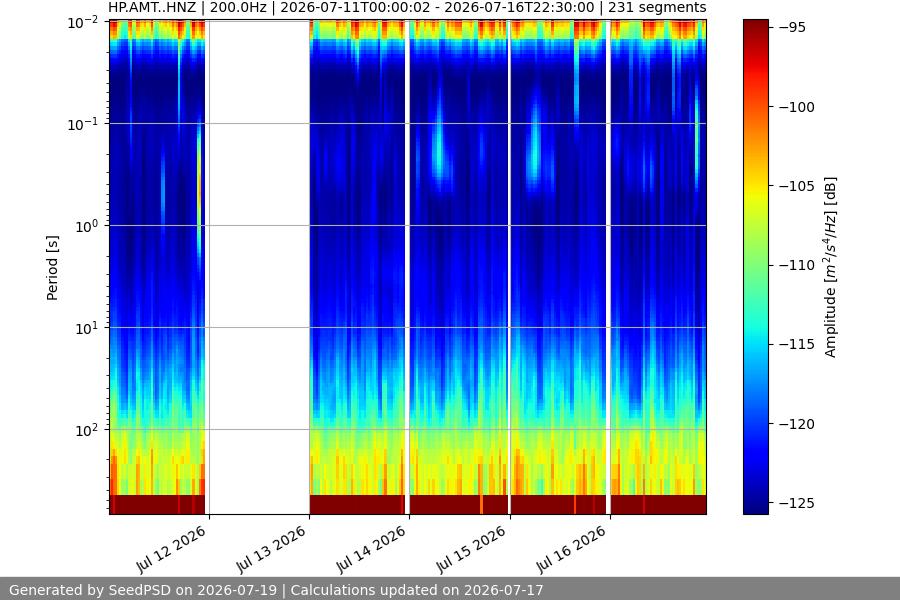Screen dimensions: 900x600
Task: Click the Jul 15 2026 date label
Action: pyautogui.click(x=471, y=549)
